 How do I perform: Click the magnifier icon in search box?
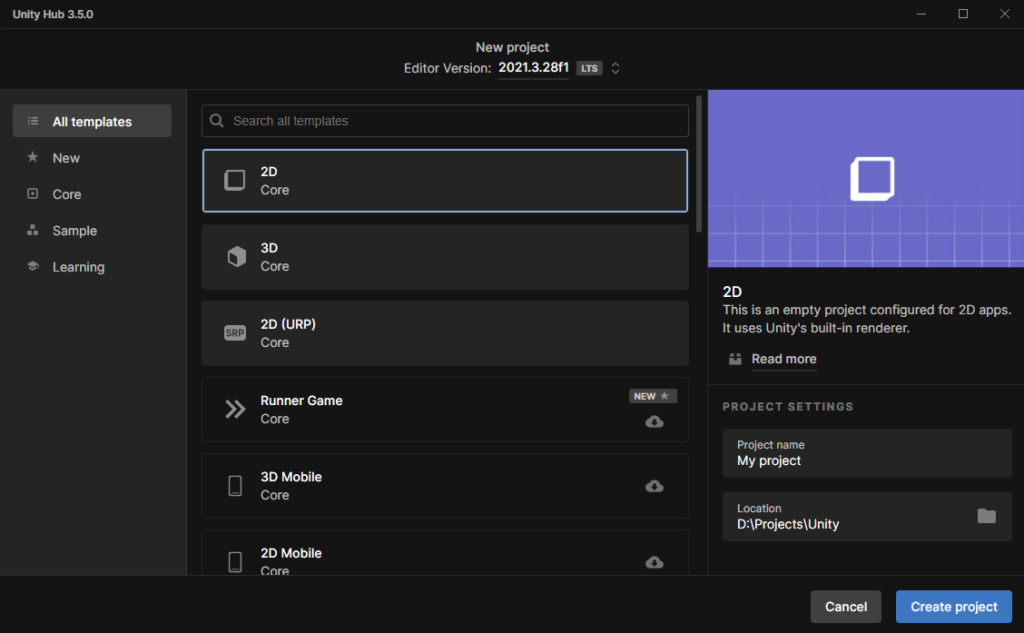[x=217, y=121]
